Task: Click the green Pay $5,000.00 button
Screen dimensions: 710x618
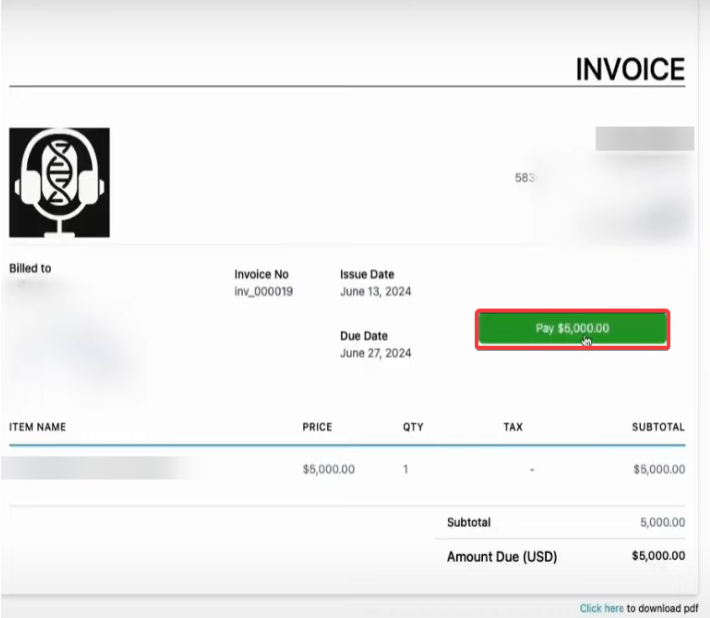Action: click(x=572, y=329)
